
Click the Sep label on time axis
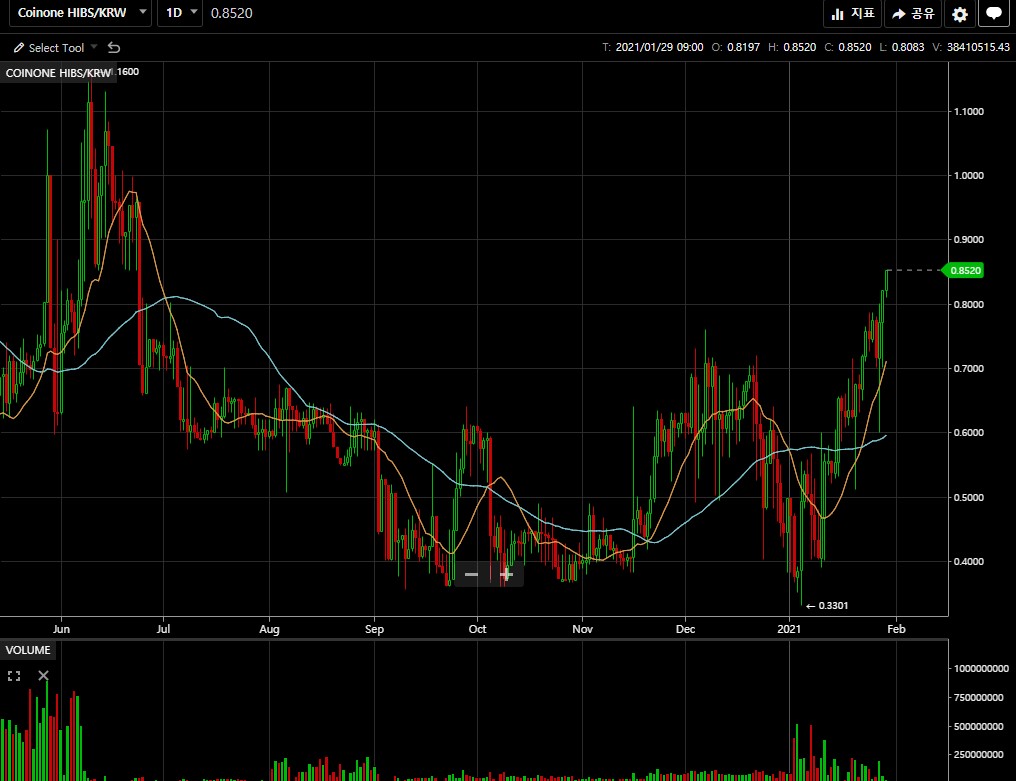pyautogui.click(x=375, y=629)
